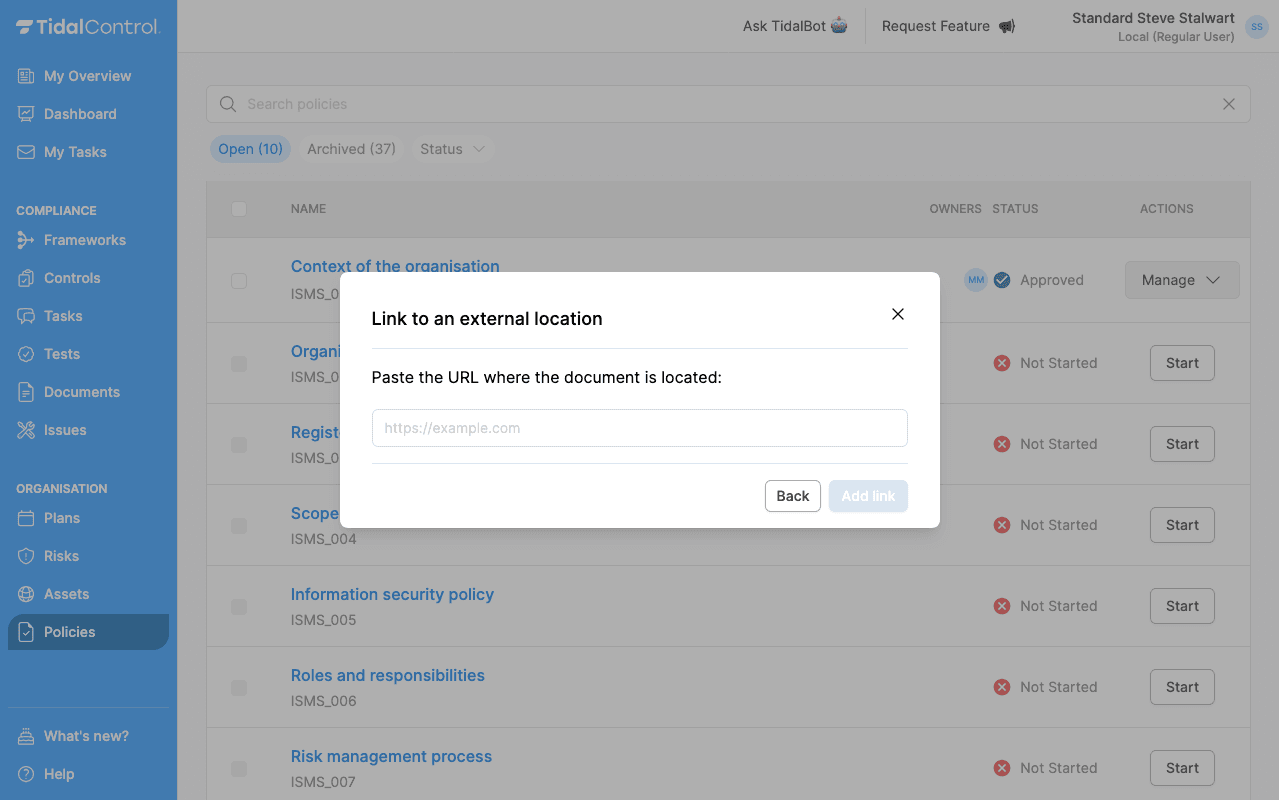Switch to the Archived (37) tab

click(x=351, y=148)
